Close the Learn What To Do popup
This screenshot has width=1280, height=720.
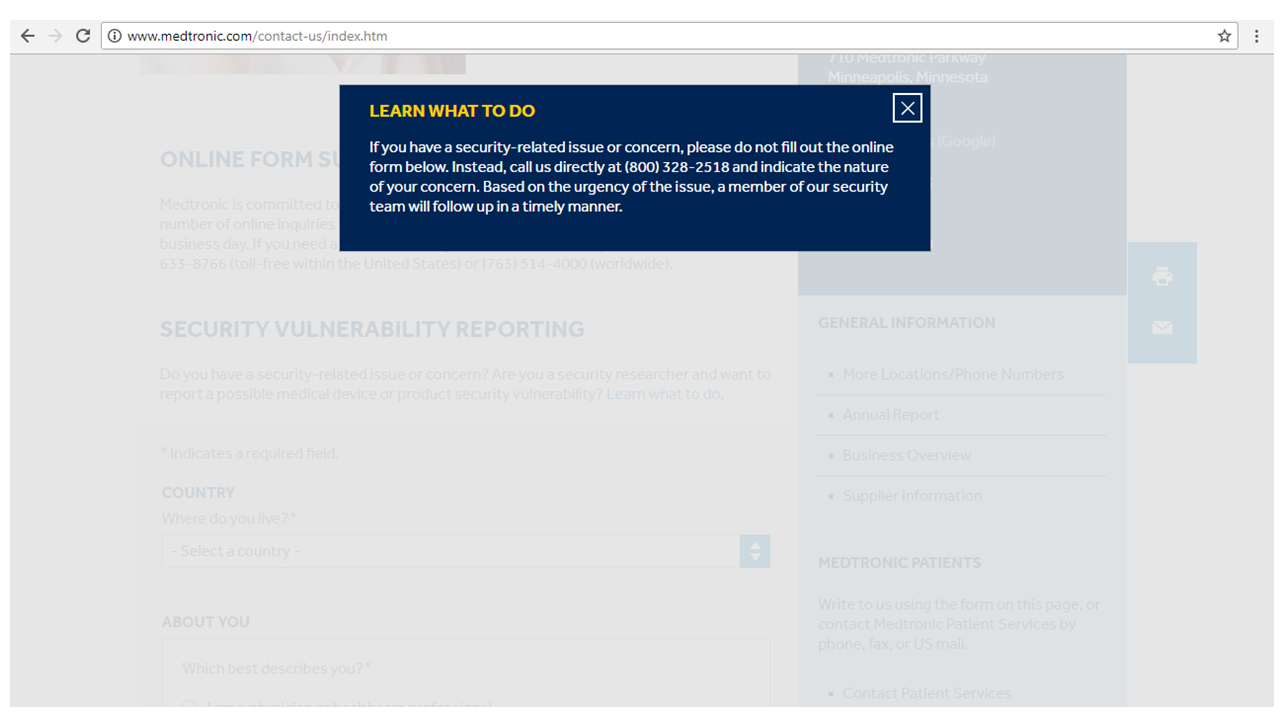[907, 108]
